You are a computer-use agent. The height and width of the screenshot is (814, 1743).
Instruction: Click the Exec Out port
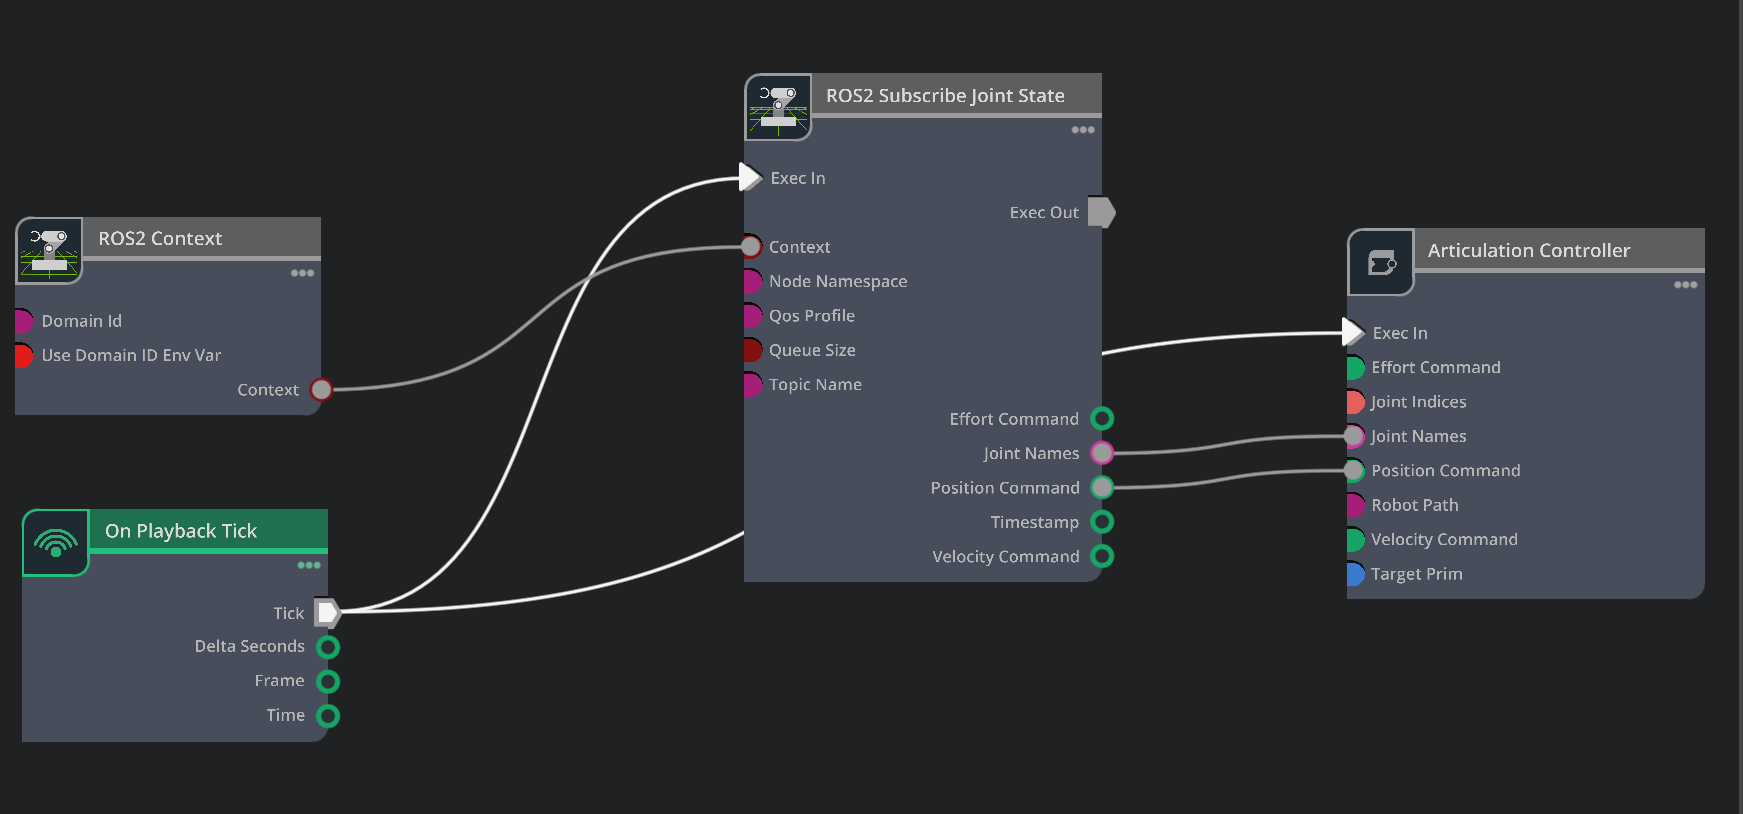pos(1101,212)
